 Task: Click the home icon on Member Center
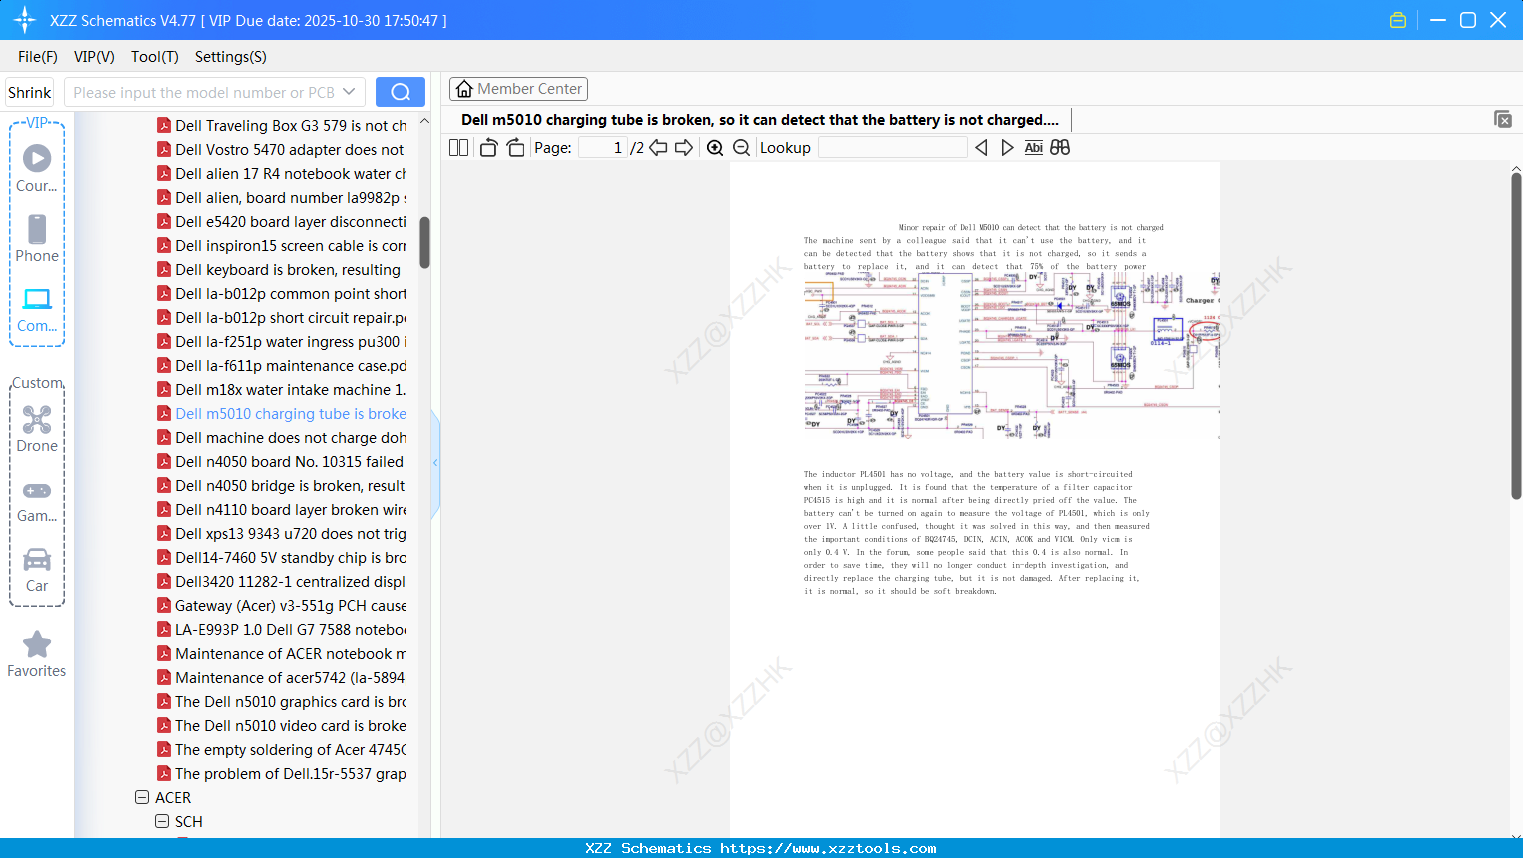464,89
